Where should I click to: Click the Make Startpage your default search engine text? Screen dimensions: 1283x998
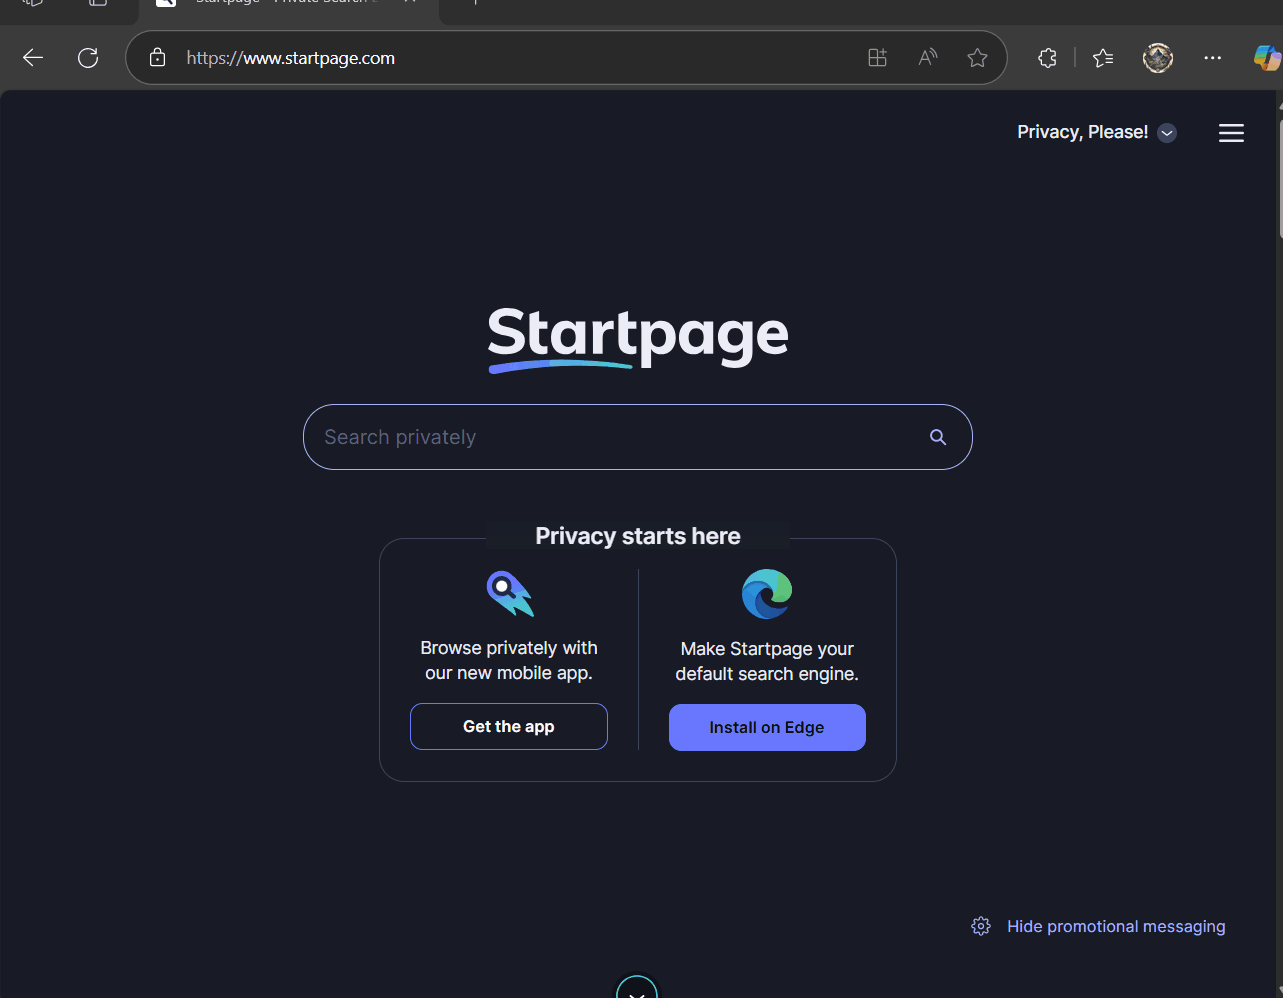point(767,662)
